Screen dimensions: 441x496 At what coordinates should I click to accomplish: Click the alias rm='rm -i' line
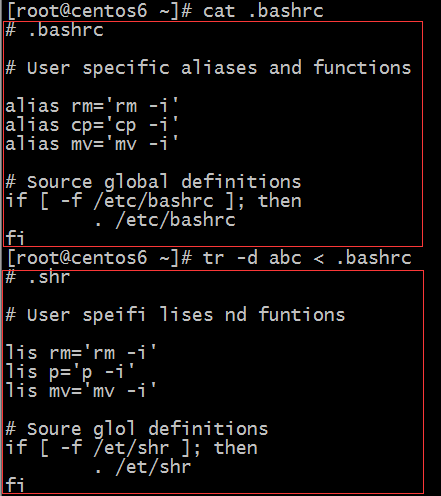tap(92, 106)
